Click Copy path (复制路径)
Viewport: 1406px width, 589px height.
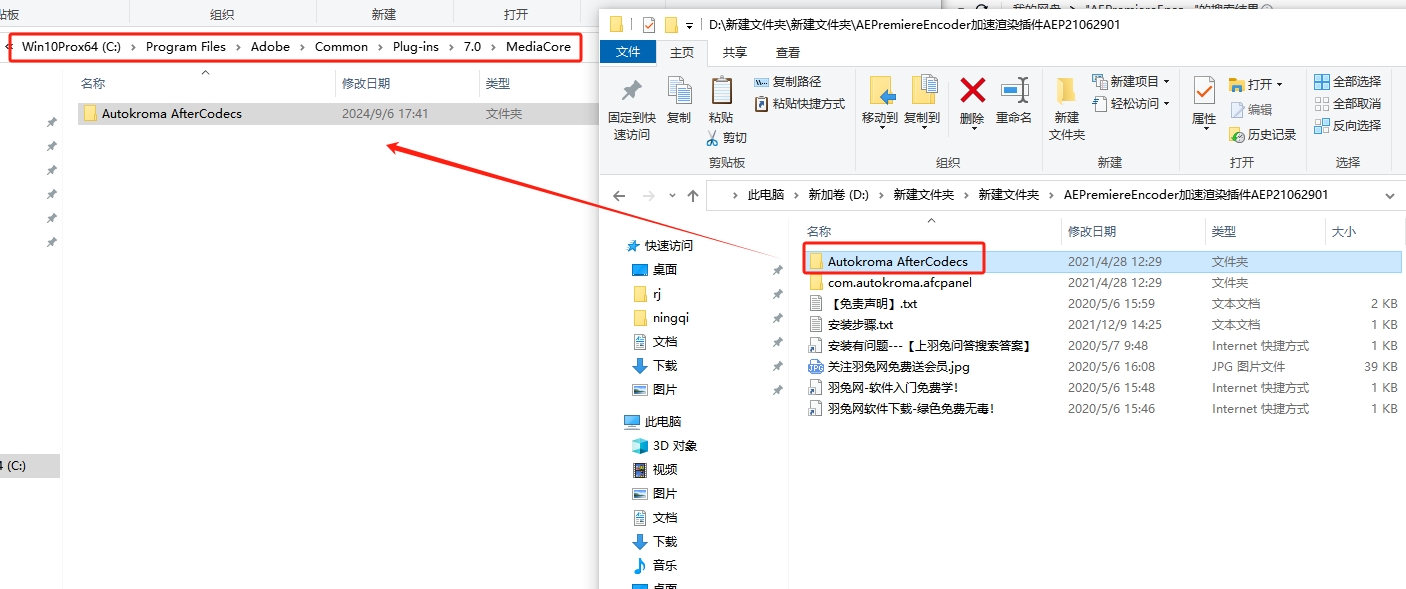pos(787,82)
